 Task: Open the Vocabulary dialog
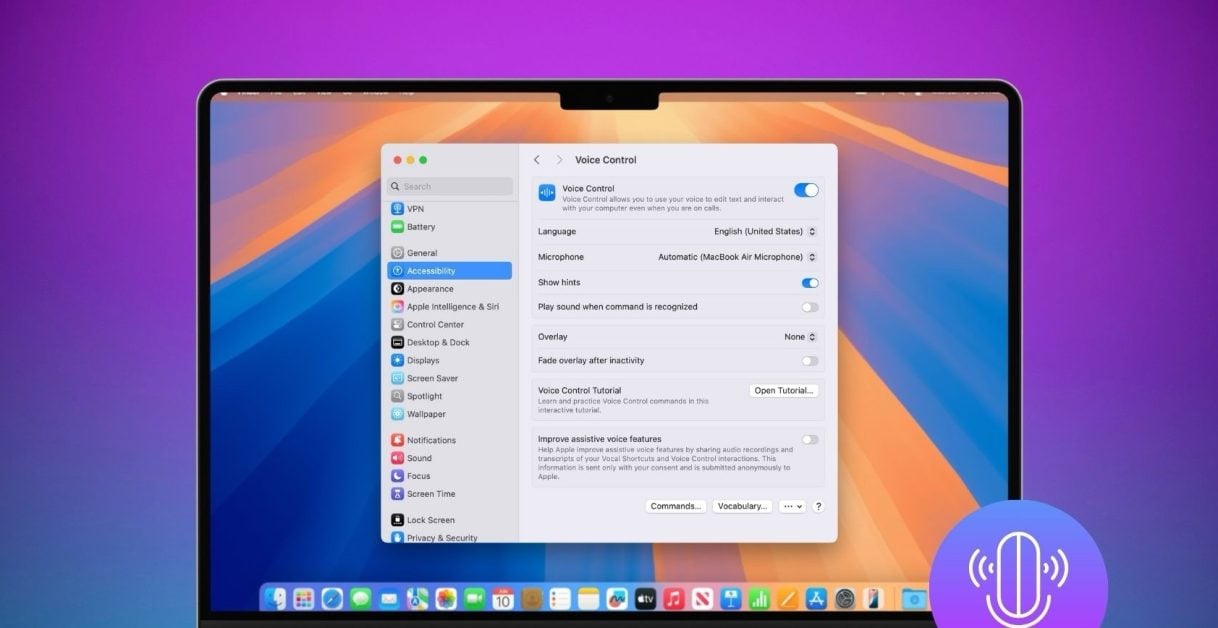pos(742,507)
